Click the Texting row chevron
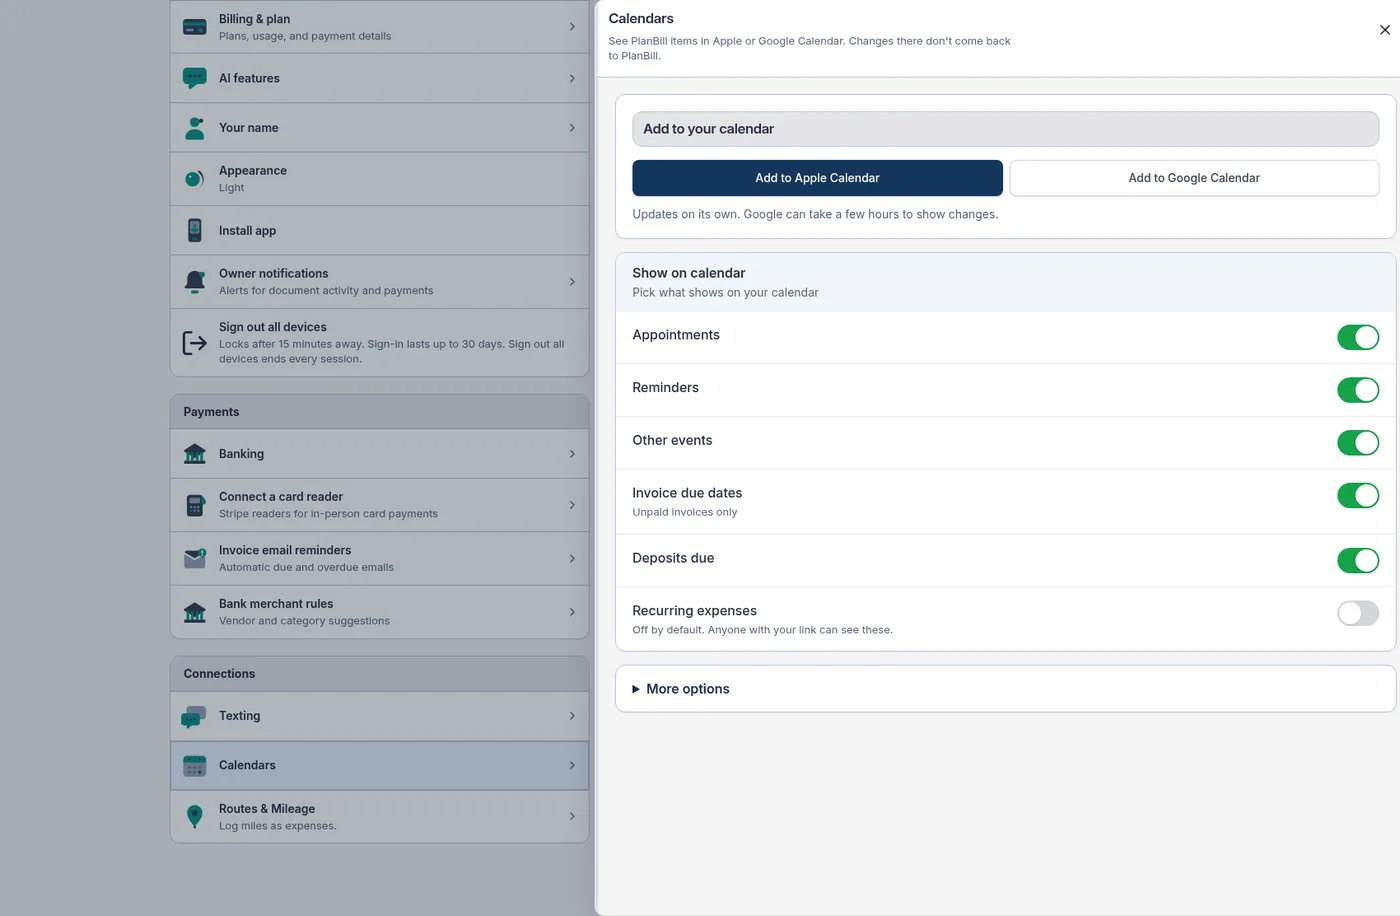This screenshot has width=1400, height=916. click(x=572, y=716)
